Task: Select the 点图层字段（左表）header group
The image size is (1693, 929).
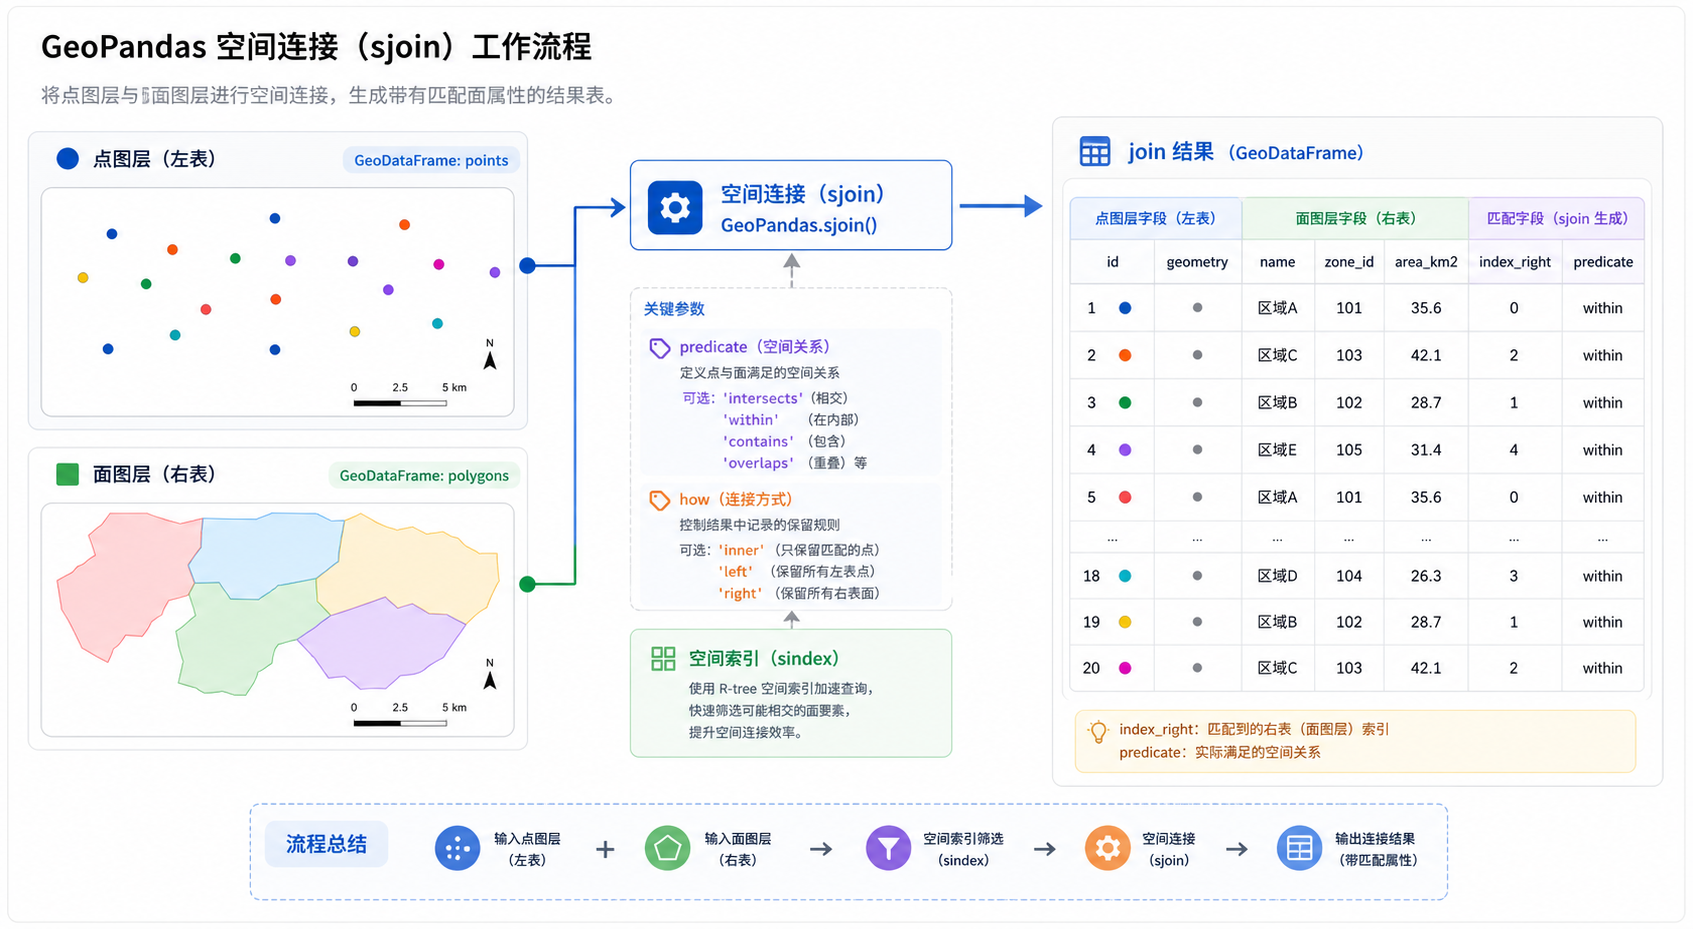Action: click(1156, 218)
